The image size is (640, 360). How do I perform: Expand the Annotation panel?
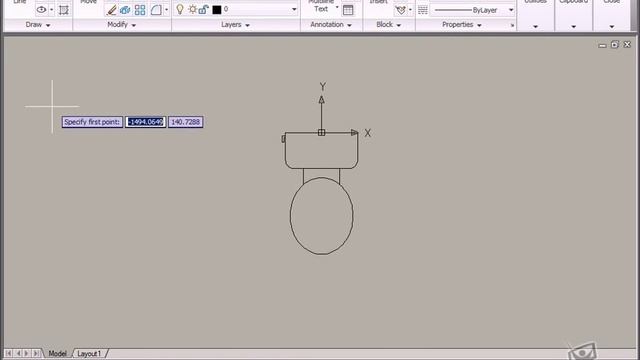coord(331,25)
